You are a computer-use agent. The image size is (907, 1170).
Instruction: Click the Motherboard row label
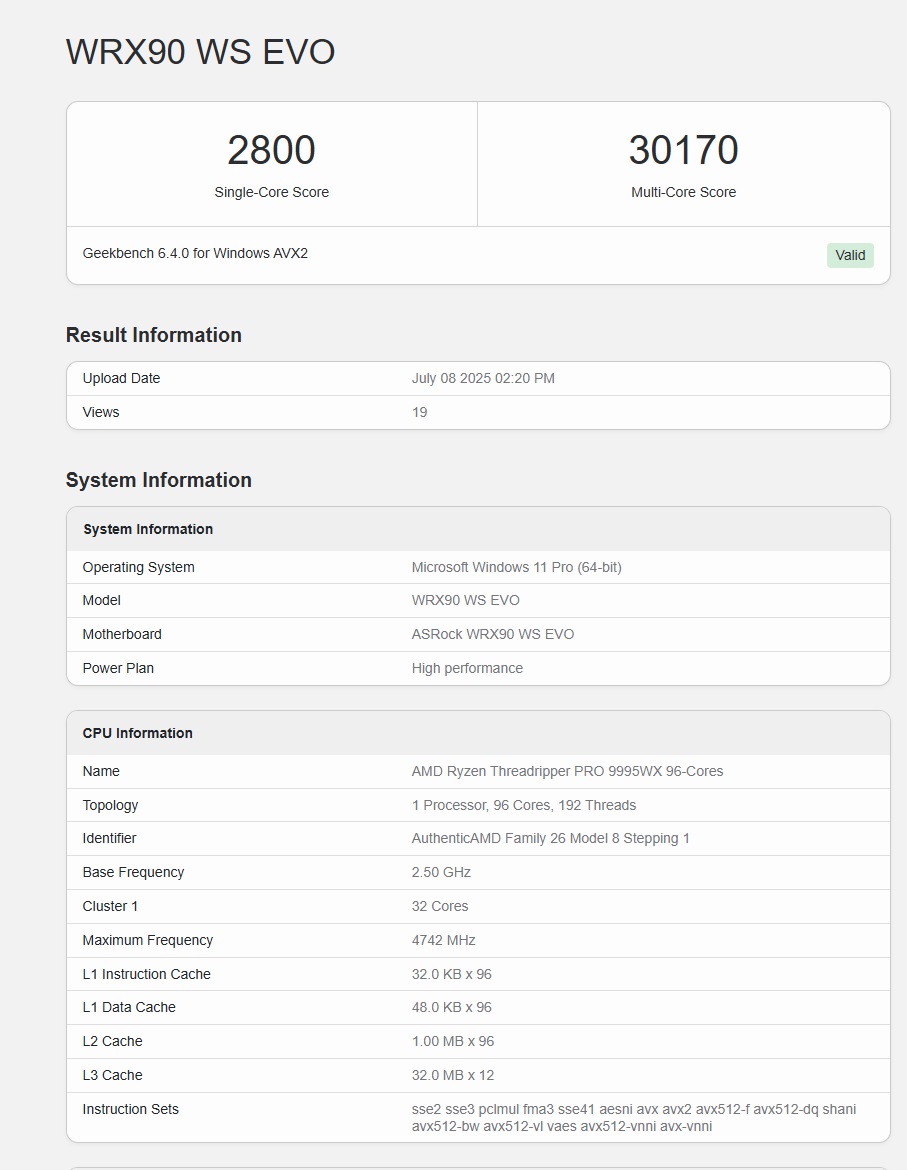[x=122, y=634]
